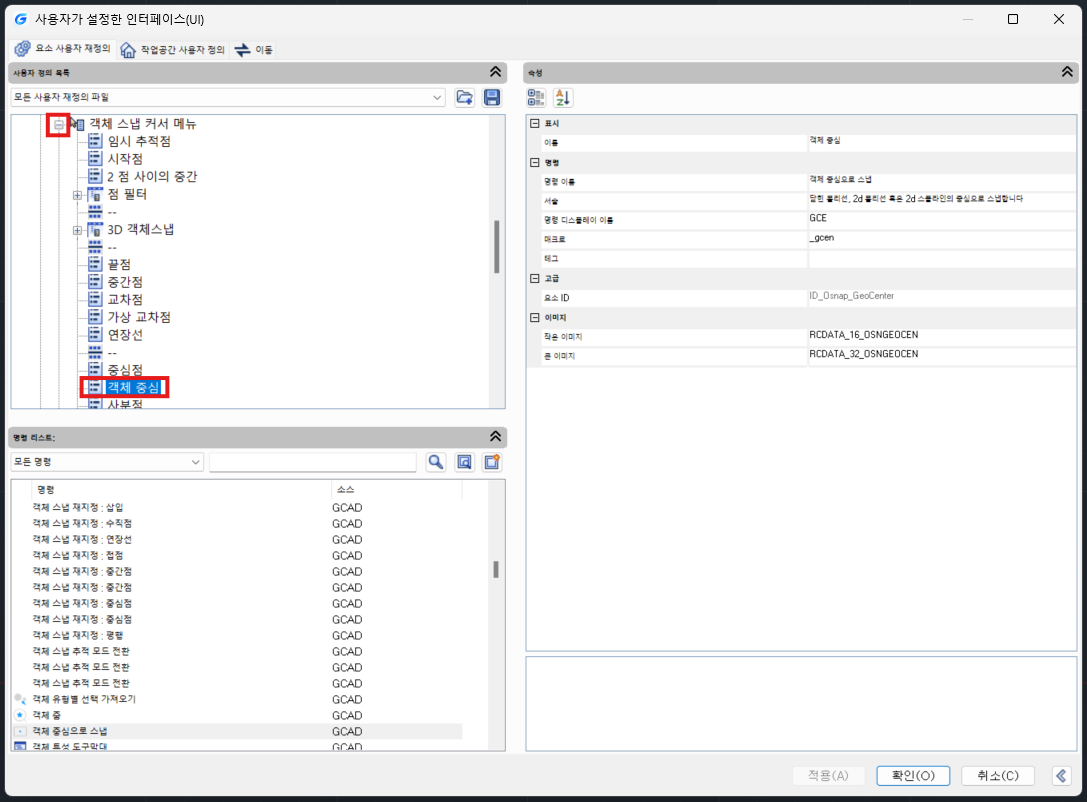Sort properties alphabetically with A-Z icon
The image size is (1087, 802).
563,97
